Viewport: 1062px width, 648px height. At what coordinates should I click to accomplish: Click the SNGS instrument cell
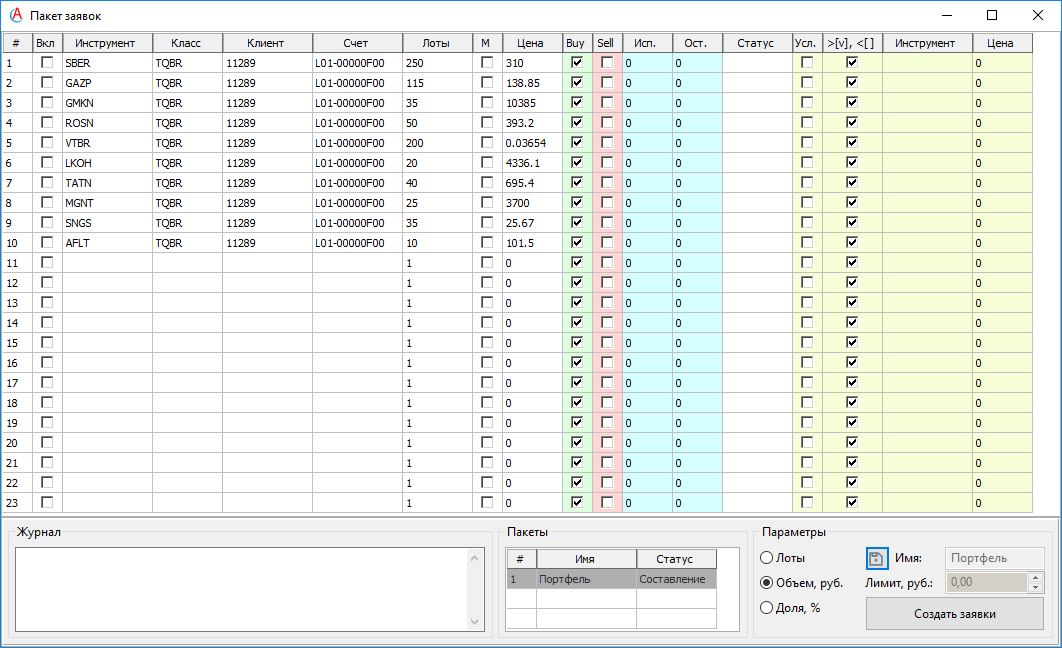107,223
